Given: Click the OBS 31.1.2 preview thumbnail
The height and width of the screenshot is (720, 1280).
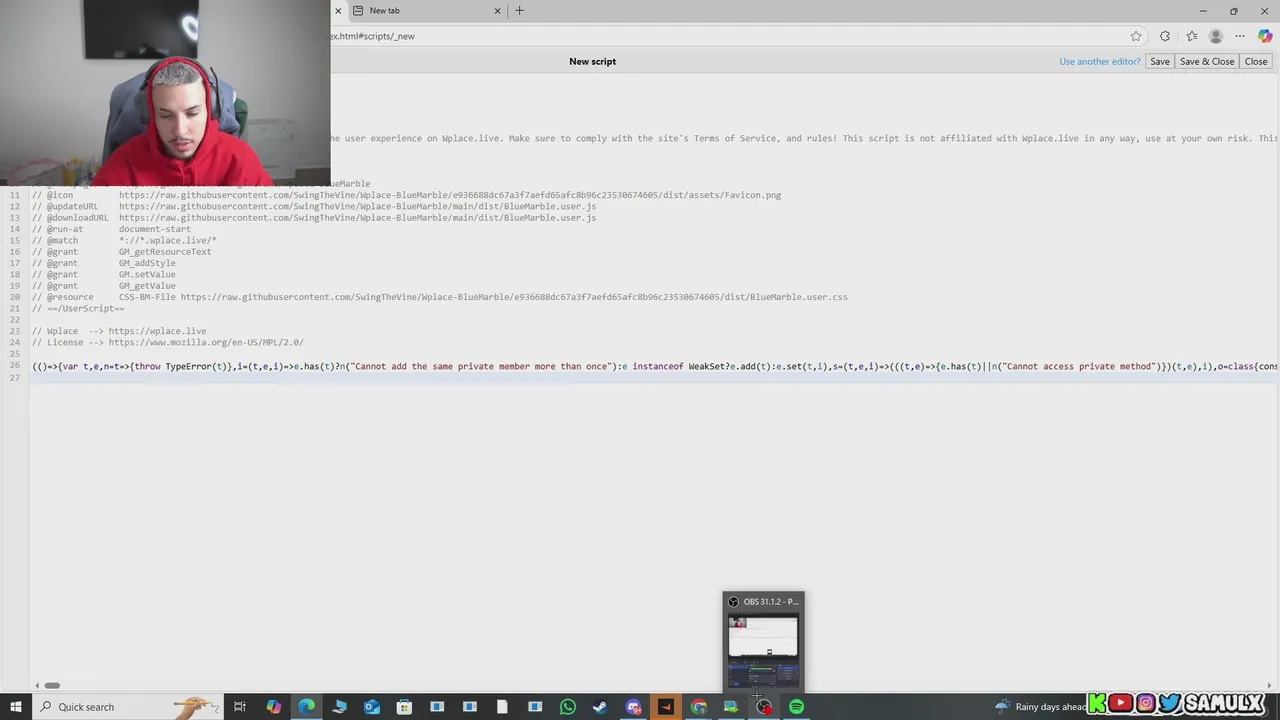Looking at the screenshot, I should [x=763, y=650].
